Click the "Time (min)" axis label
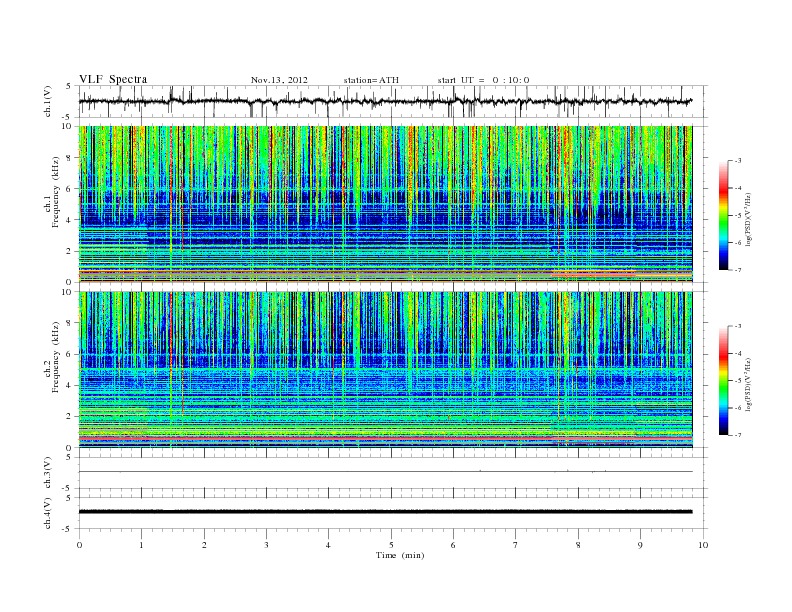This screenshot has width=792, height=612. 400,555
